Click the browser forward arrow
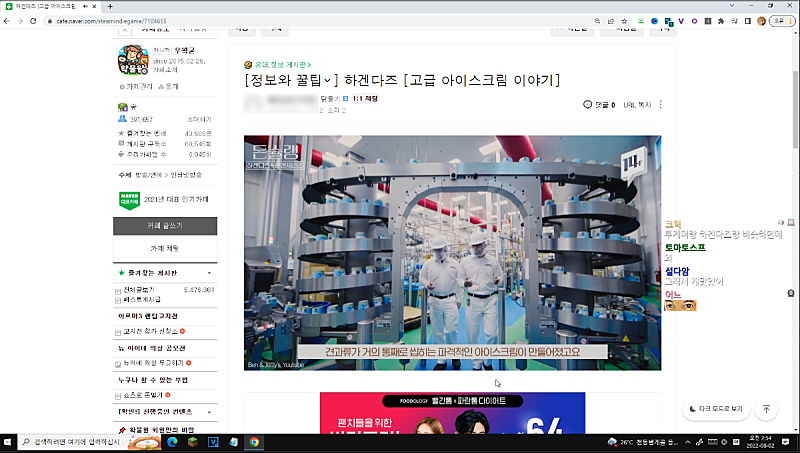800x453 pixels. [x=20, y=21]
